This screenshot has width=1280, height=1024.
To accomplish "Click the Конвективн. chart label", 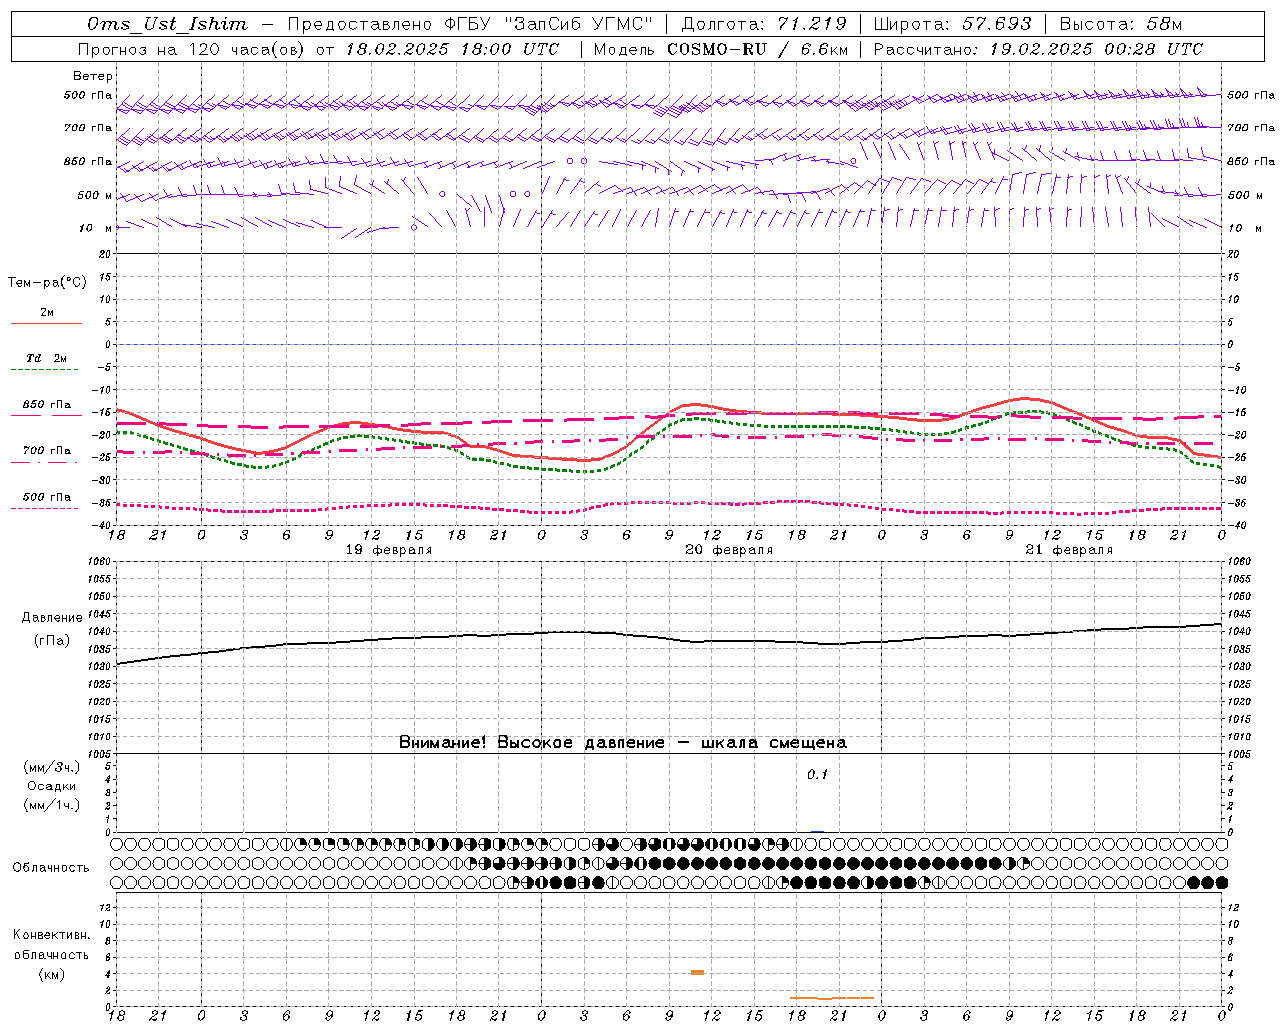I will 52,935.
